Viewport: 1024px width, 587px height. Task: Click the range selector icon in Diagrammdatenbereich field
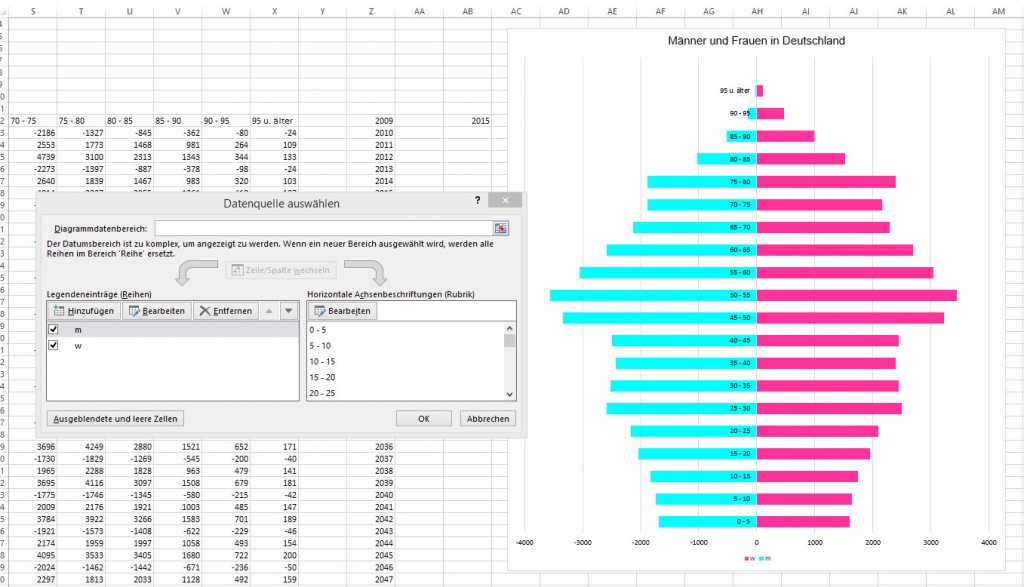500,228
